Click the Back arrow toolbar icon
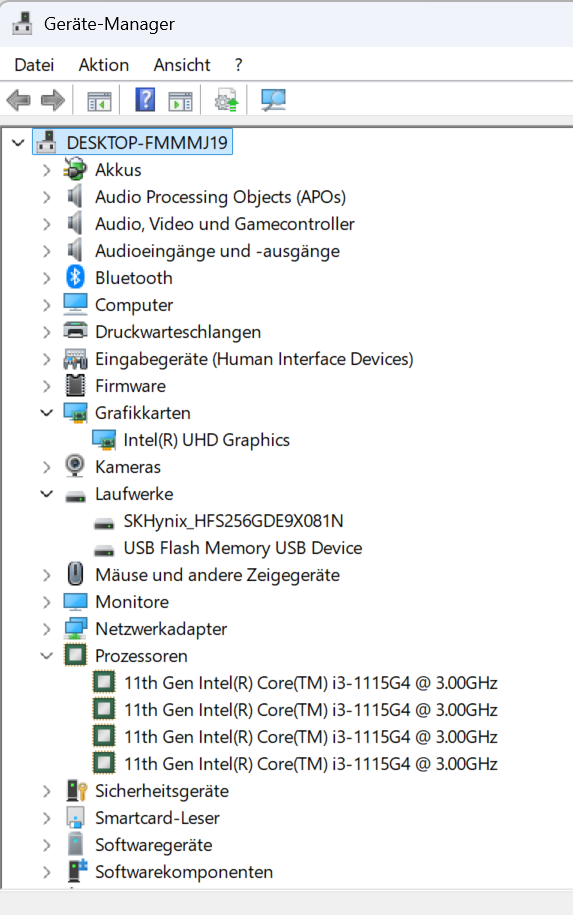Viewport: 573px width, 915px height. click(19, 100)
